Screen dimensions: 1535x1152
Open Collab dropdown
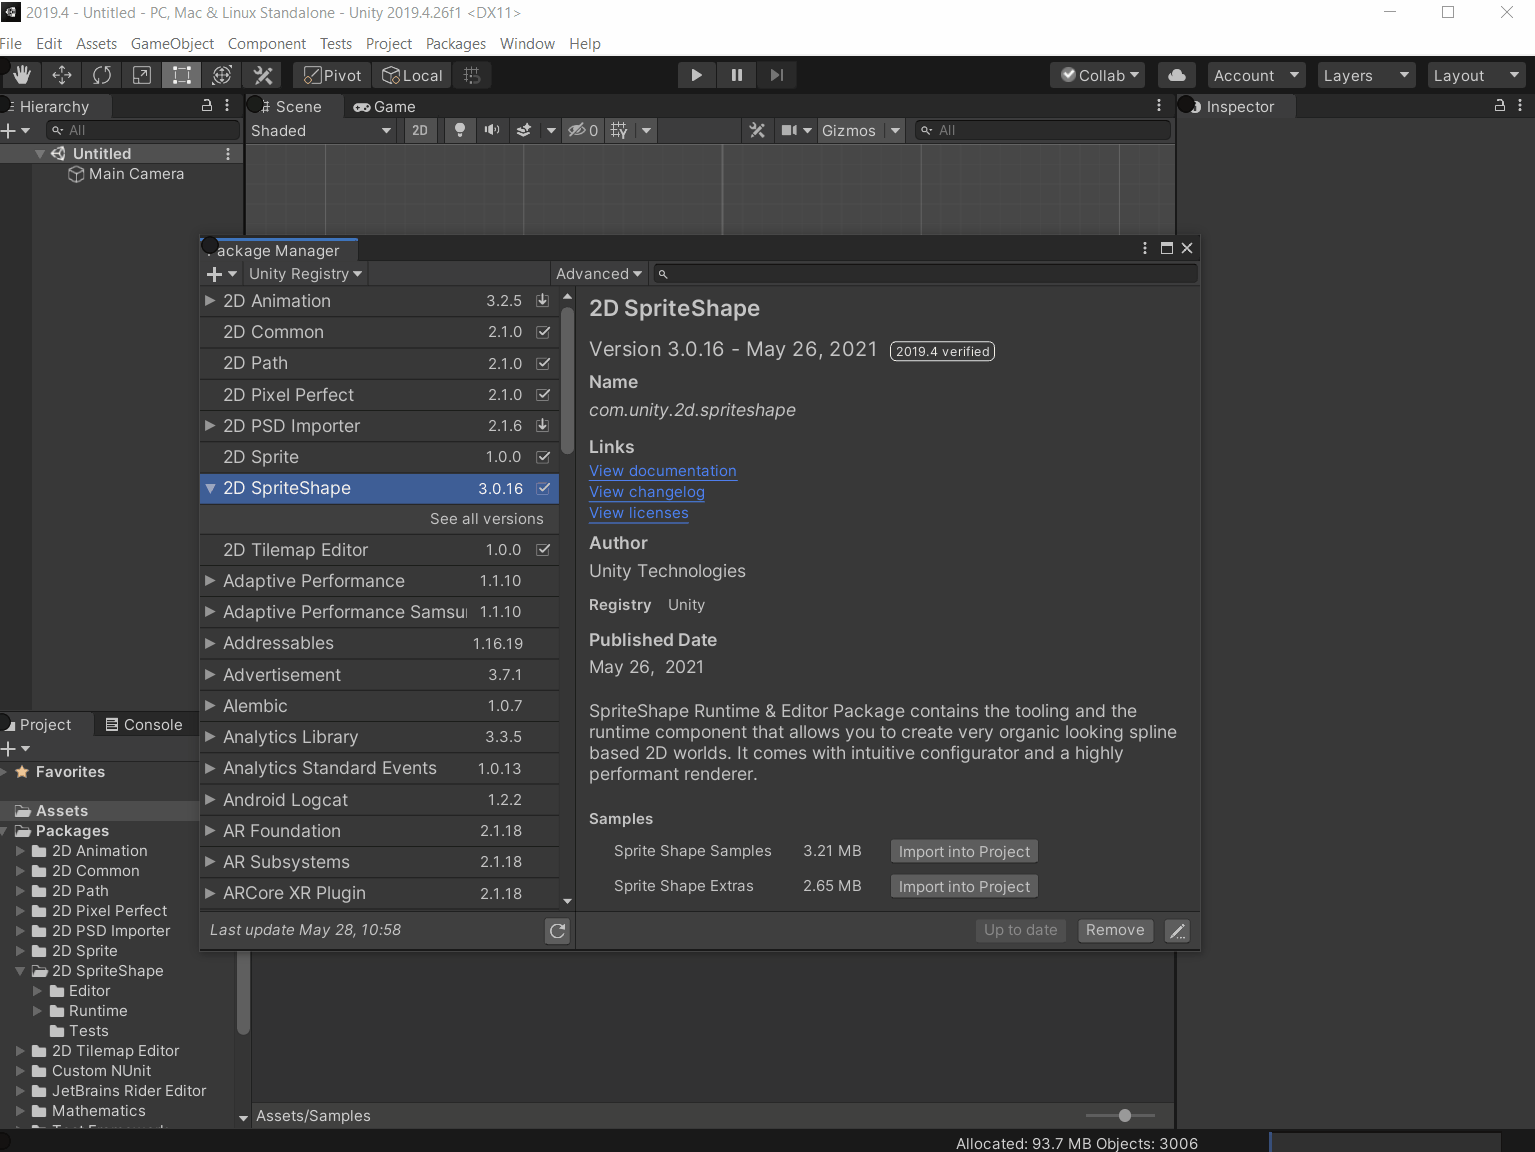pos(1099,76)
